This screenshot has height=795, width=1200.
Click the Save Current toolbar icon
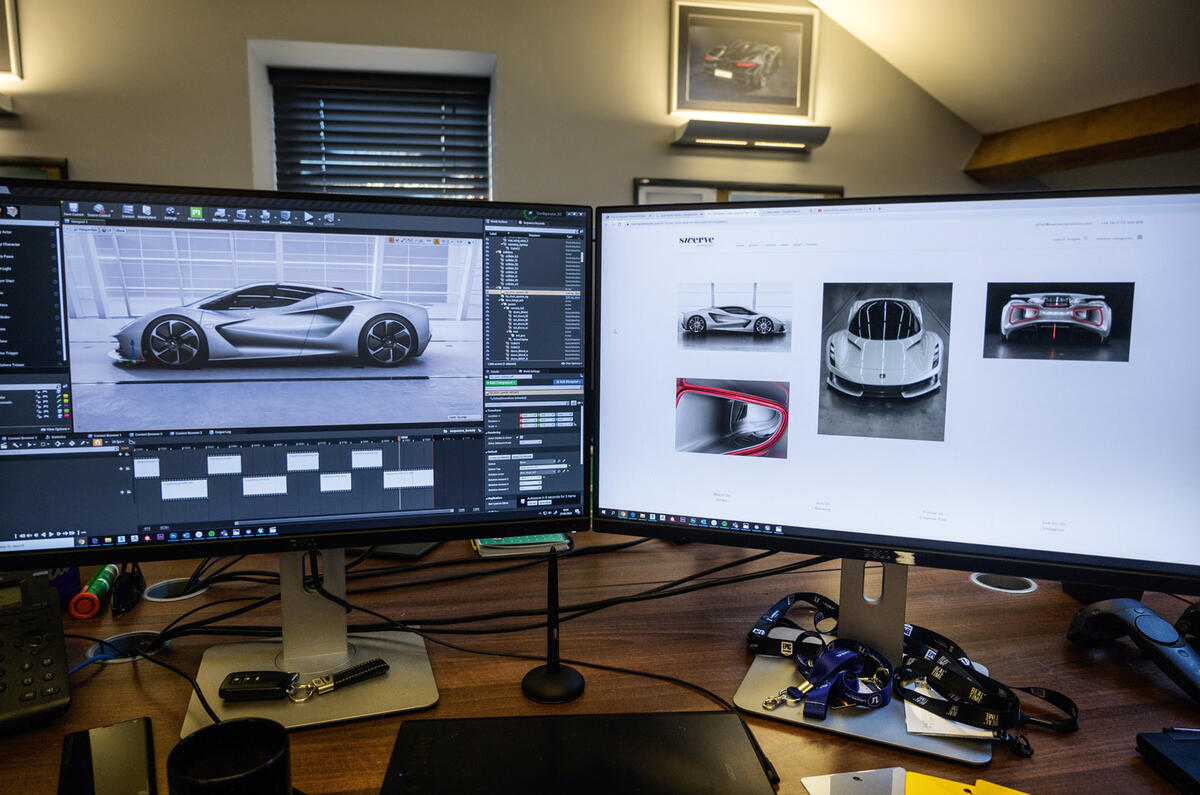[72, 210]
